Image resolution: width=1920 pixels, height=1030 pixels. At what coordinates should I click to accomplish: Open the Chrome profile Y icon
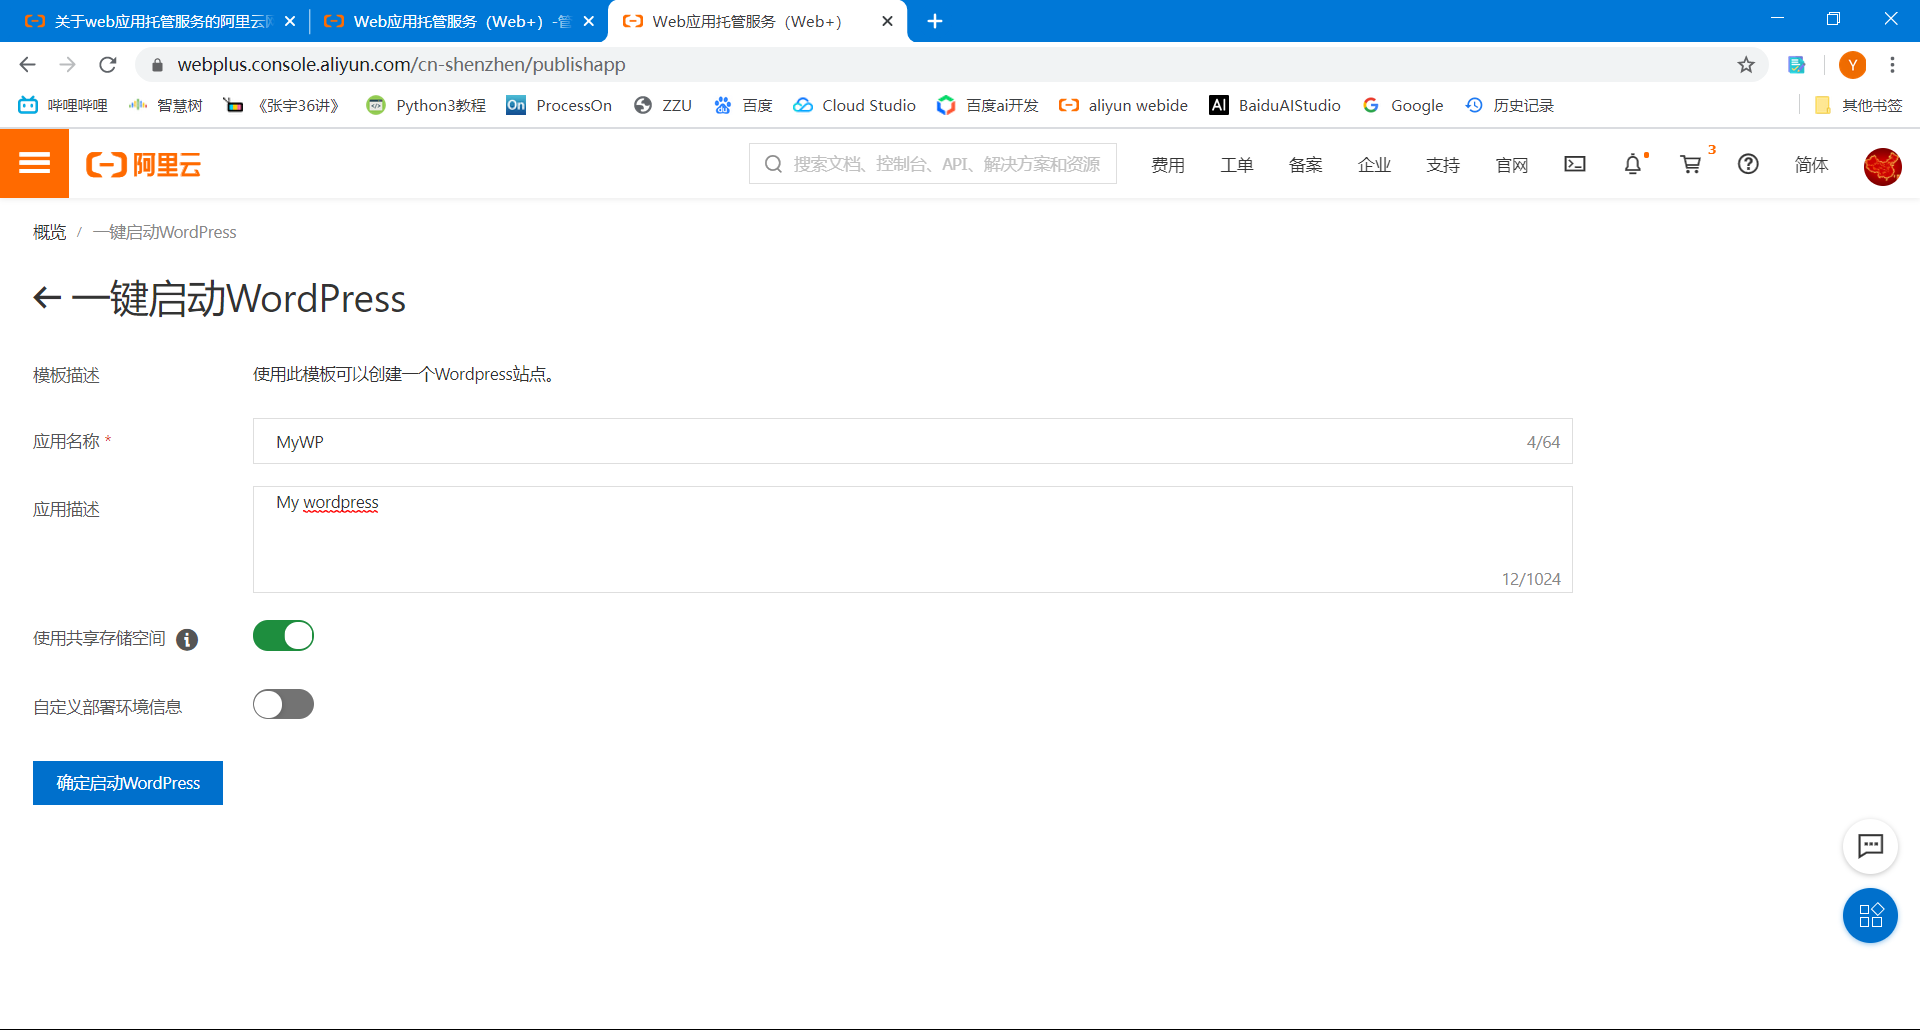1852,65
